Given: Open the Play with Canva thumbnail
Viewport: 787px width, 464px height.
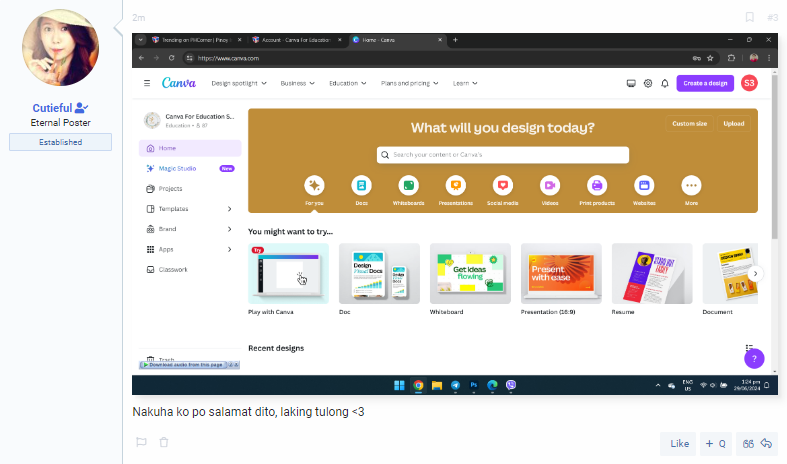Looking at the screenshot, I should [288, 274].
